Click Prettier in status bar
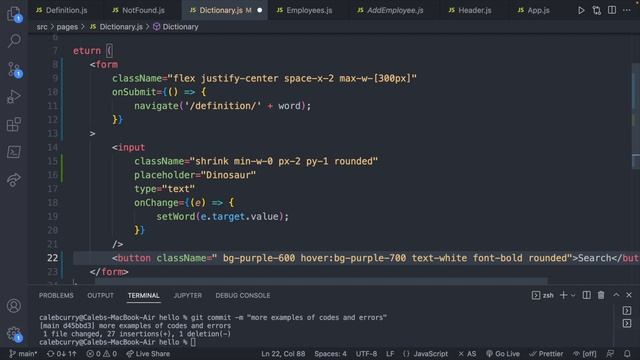640x360 pixels. pyautogui.click(x=546, y=353)
